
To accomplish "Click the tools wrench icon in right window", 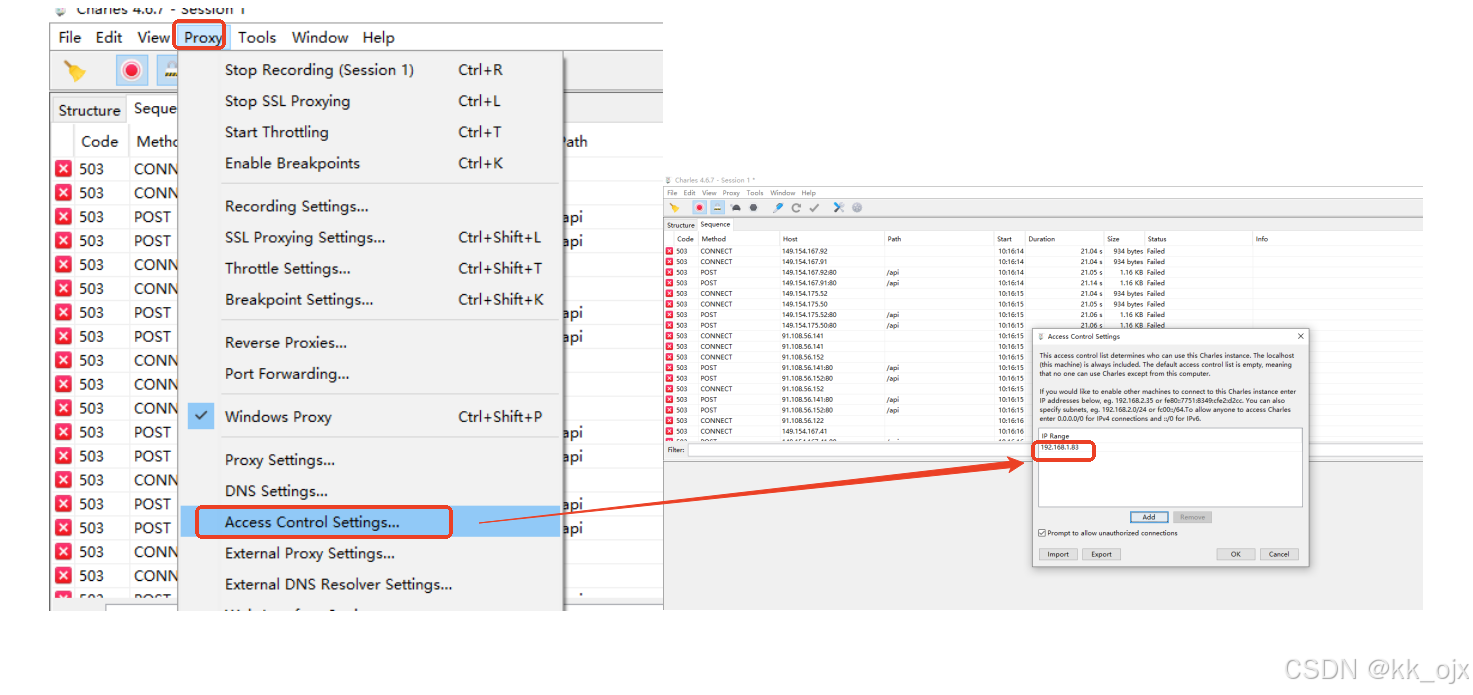I will 839,208.
